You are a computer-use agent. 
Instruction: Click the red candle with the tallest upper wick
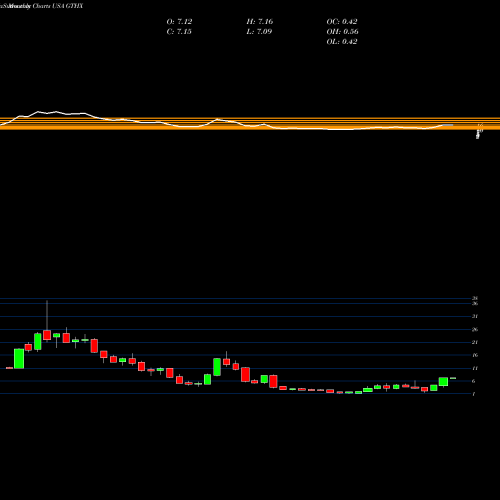click(47, 335)
